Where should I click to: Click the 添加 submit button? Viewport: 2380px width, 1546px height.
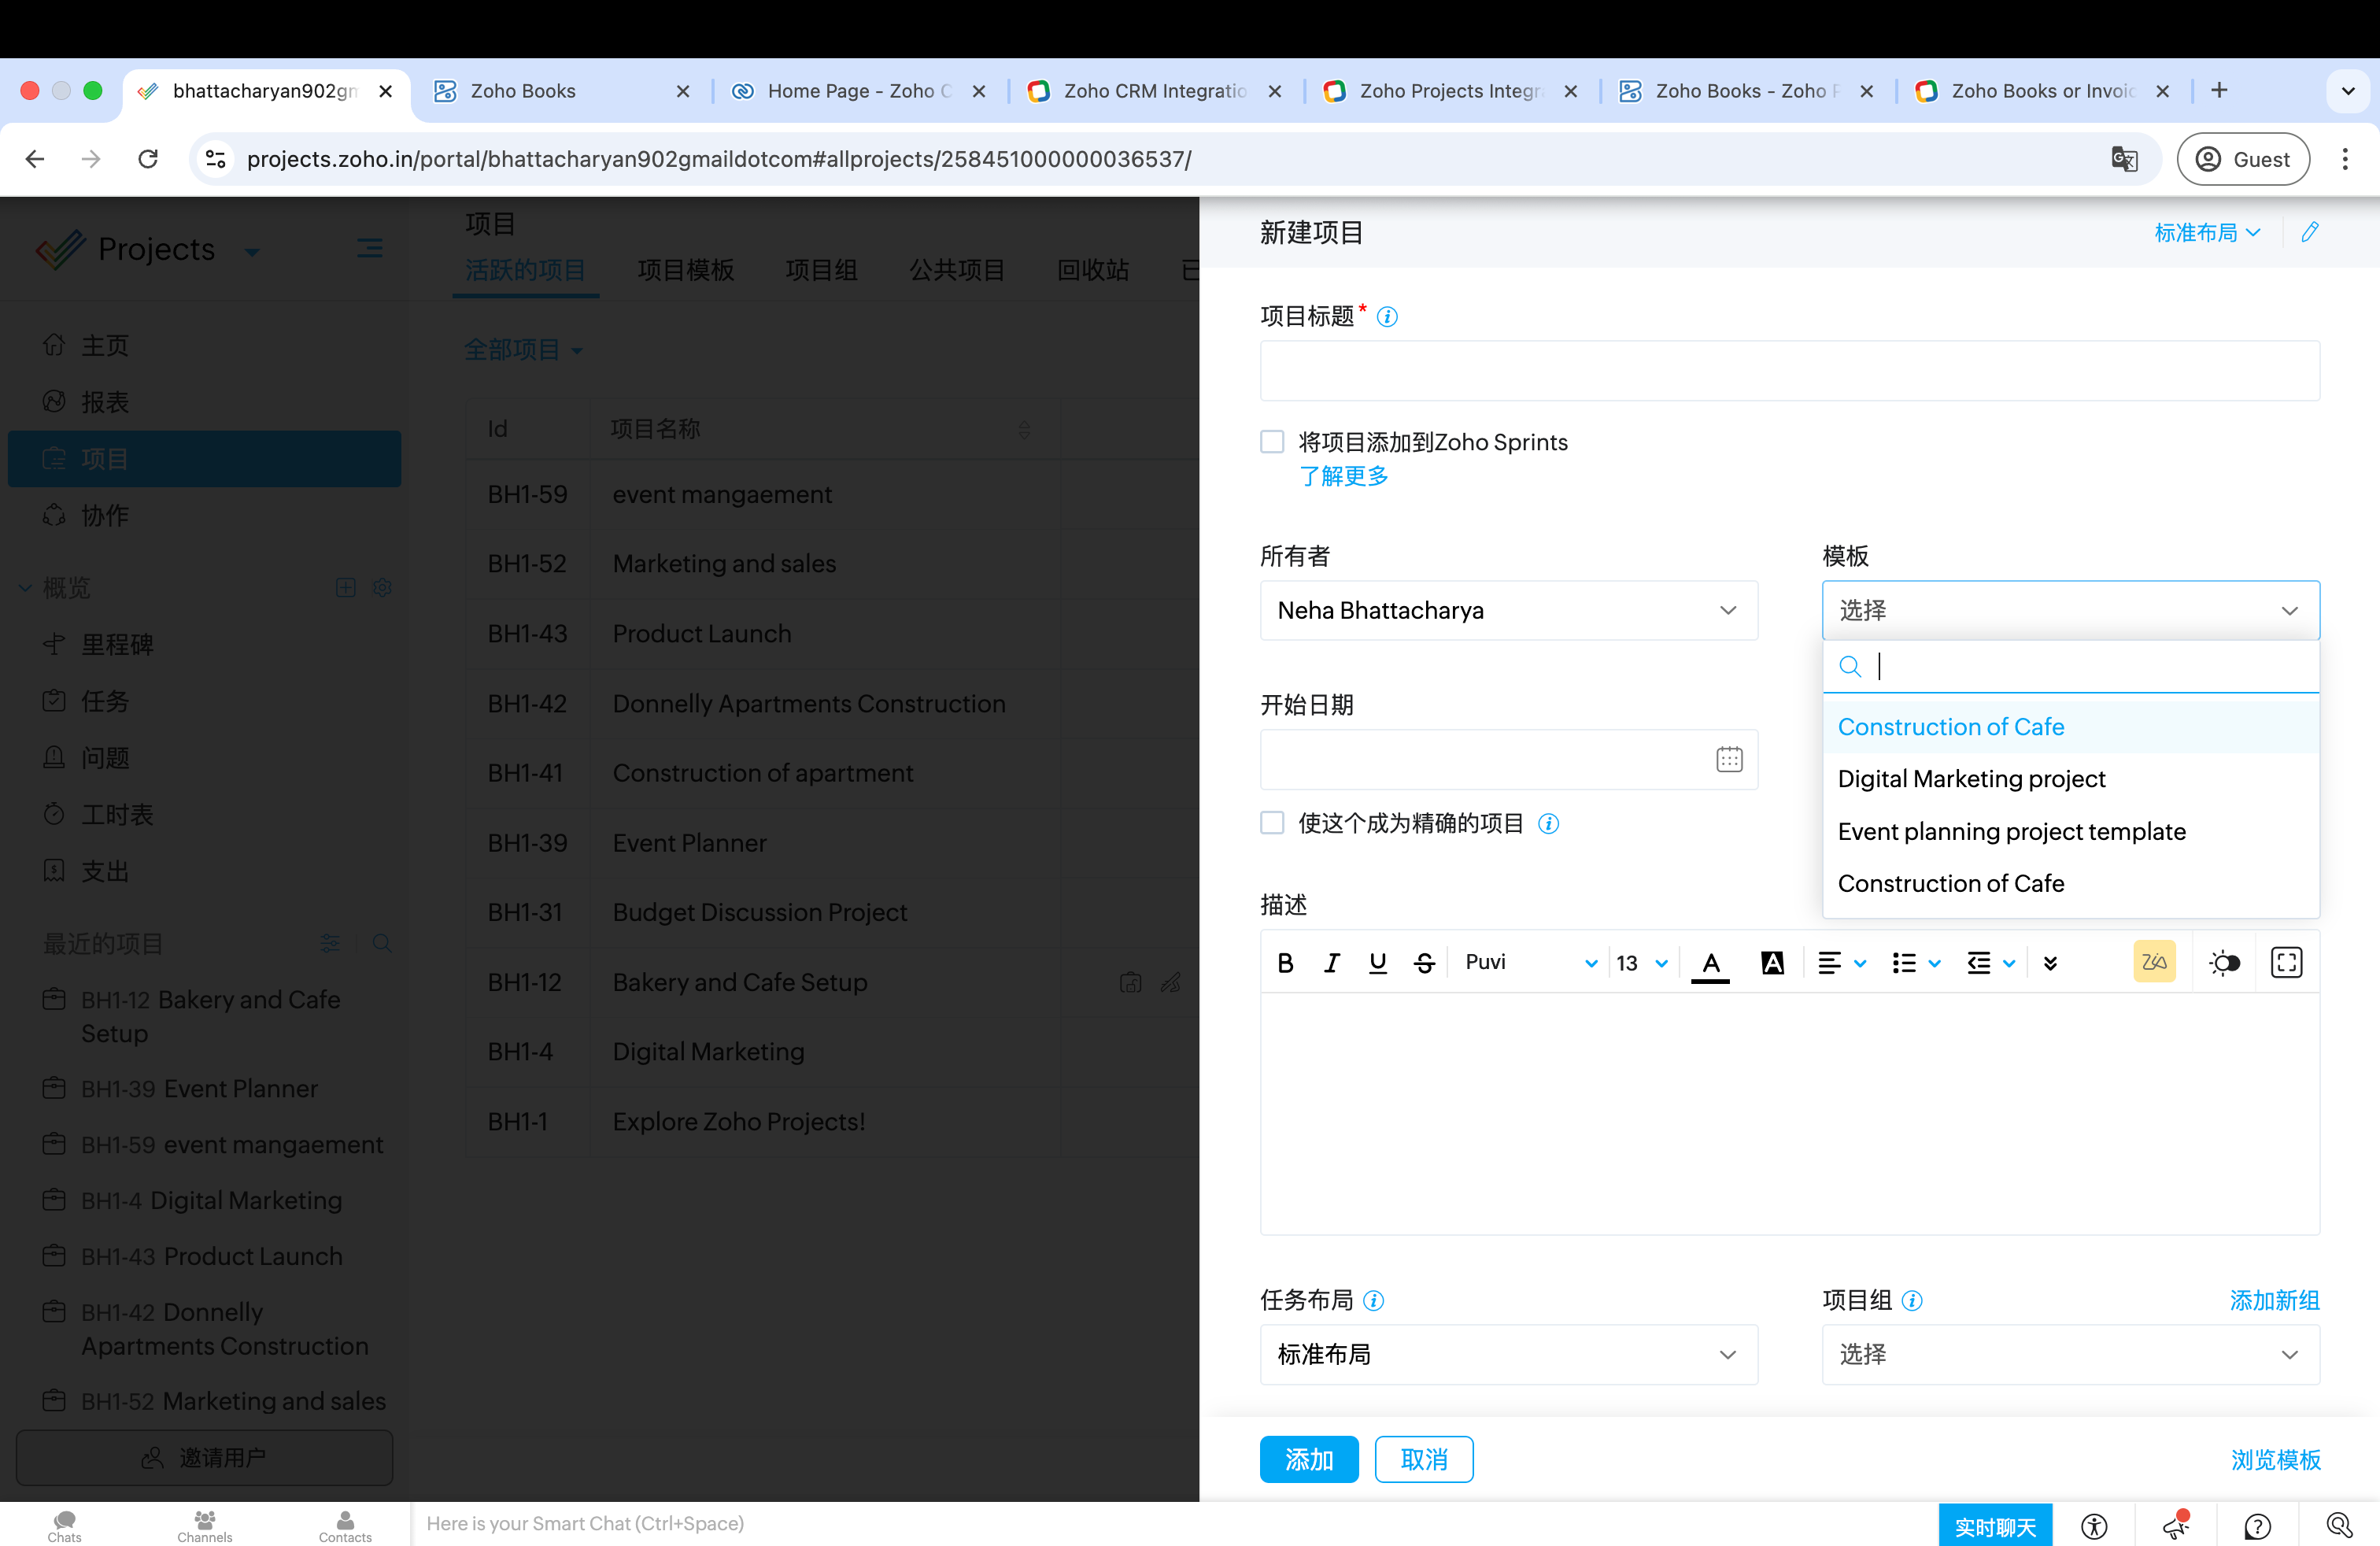[x=1308, y=1460]
